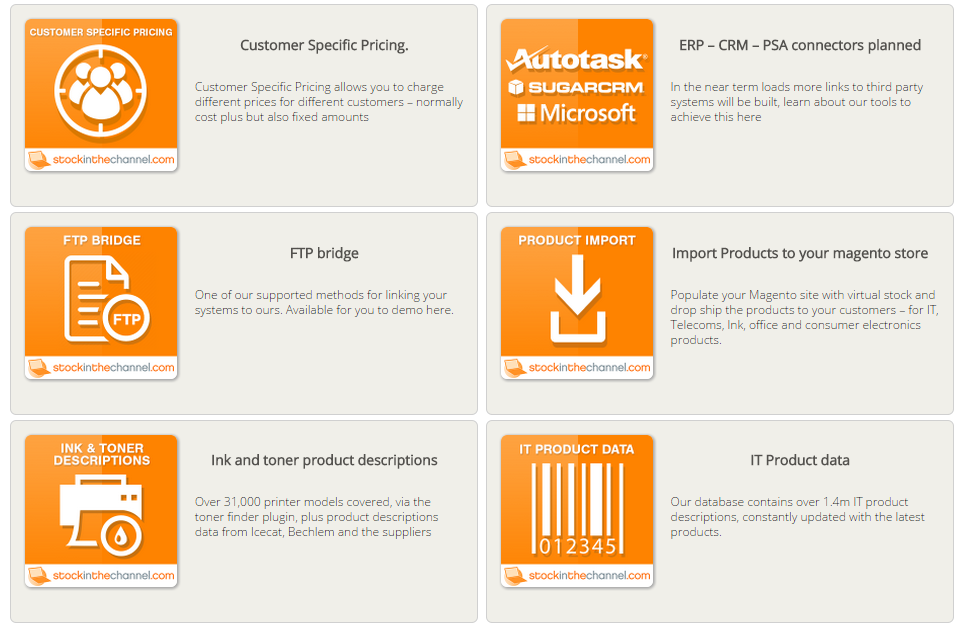This screenshot has width=963, height=633.
Task: Select the 31,000 printer models description text
Action: click(316, 517)
